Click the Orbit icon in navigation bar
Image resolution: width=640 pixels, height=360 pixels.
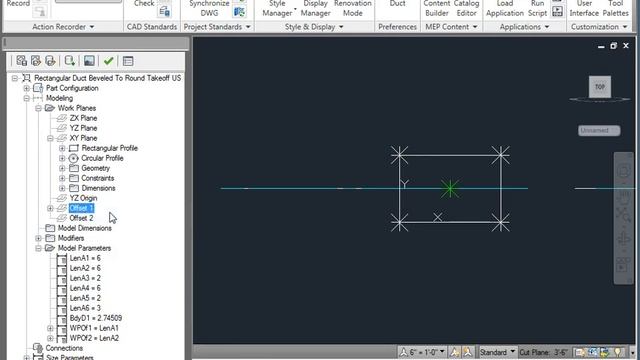[x=624, y=239]
